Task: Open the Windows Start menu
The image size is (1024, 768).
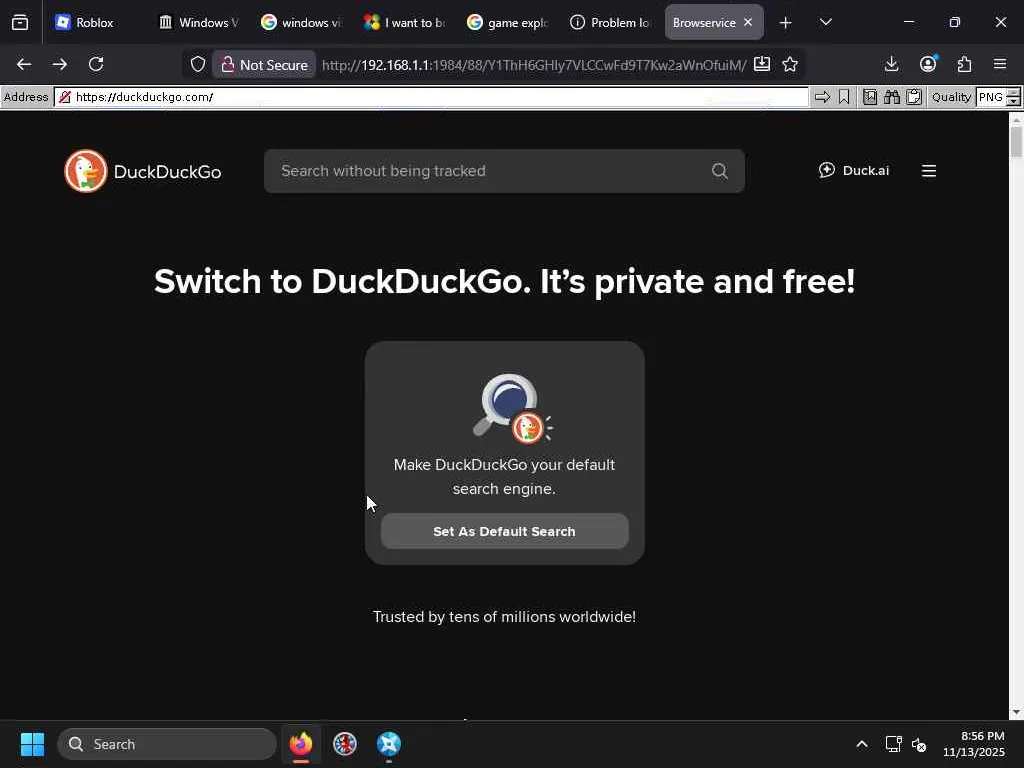Action: pyautogui.click(x=32, y=744)
